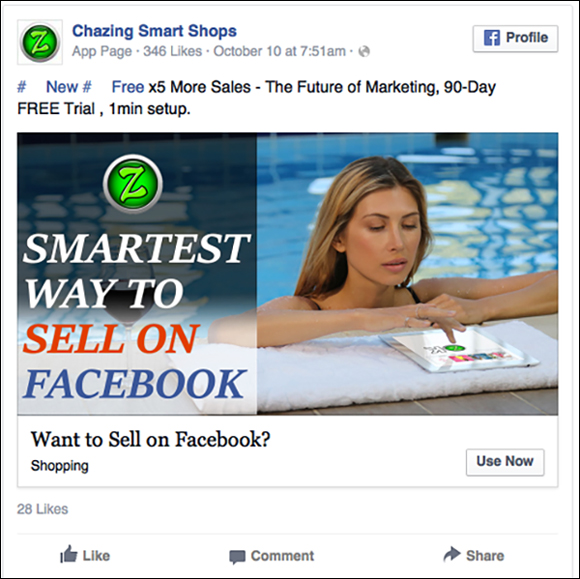Open the October 10 at 7:51am timestamp
The height and width of the screenshot is (579, 580).
(x=280, y=51)
